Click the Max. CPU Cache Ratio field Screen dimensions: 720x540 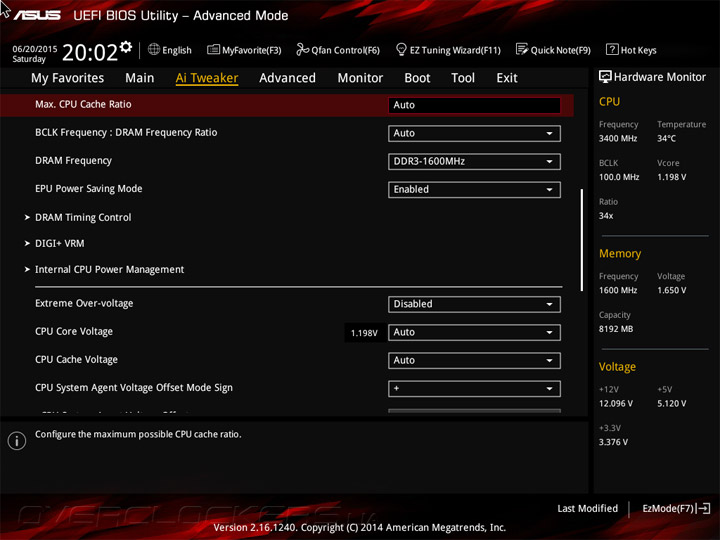click(x=474, y=105)
